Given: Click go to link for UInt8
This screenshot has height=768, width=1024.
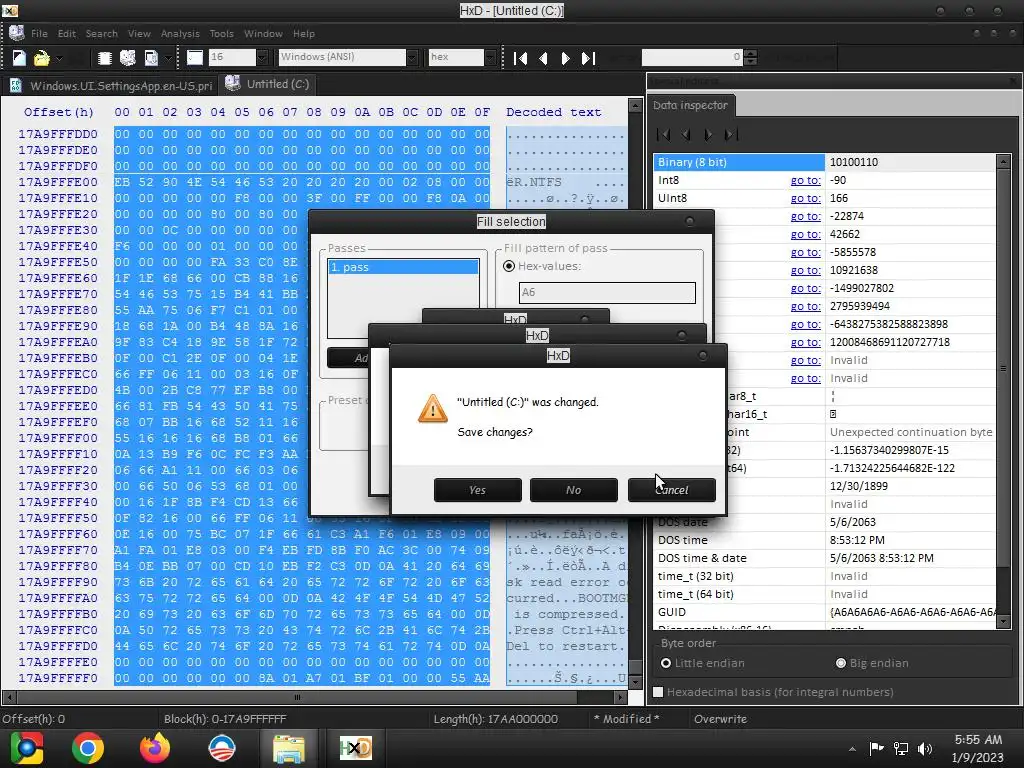Looking at the screenshot, I should click(x=805, y=199).
